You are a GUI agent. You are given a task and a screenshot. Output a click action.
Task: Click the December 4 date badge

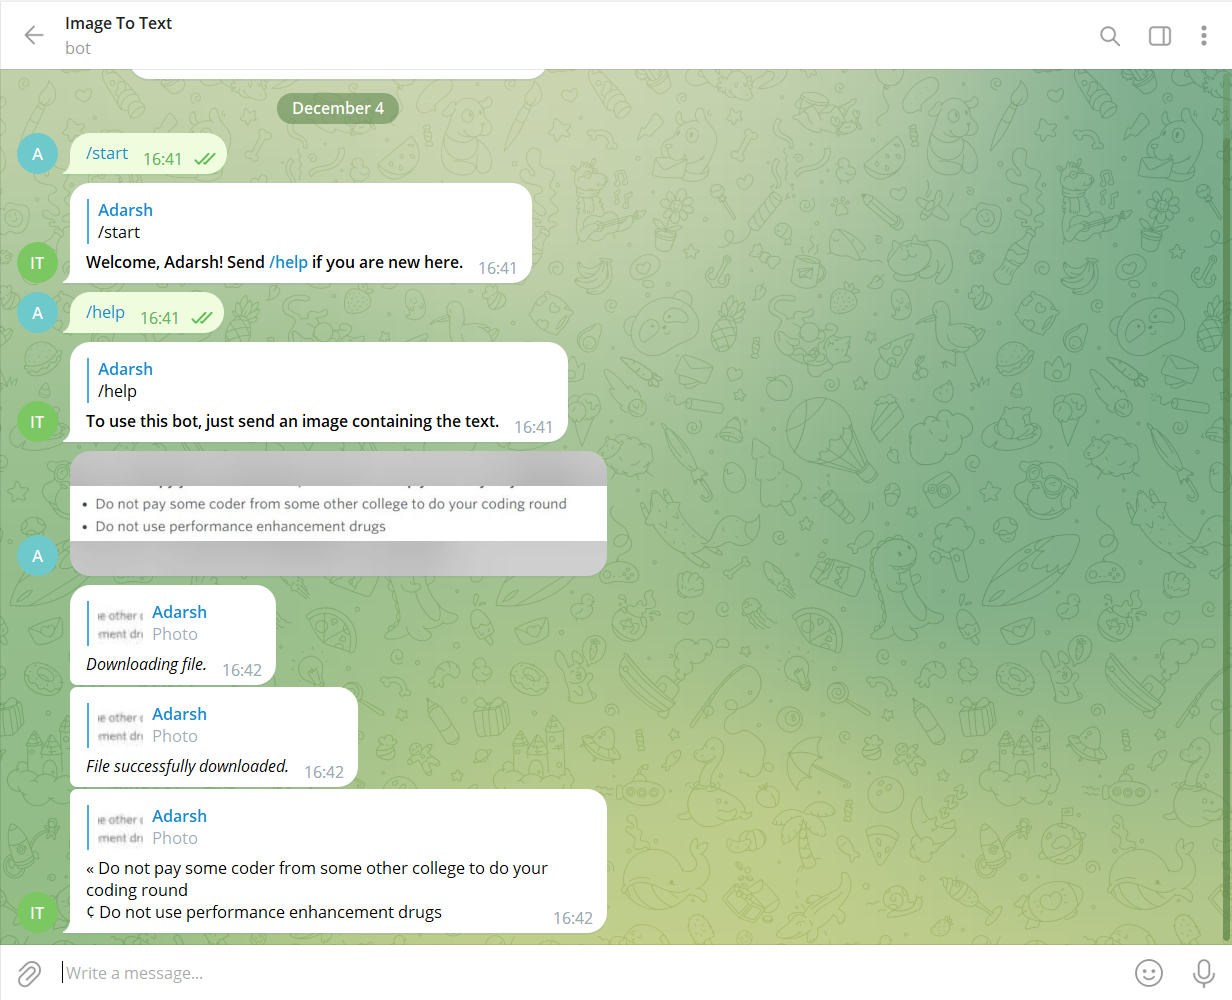pos(338,108)
